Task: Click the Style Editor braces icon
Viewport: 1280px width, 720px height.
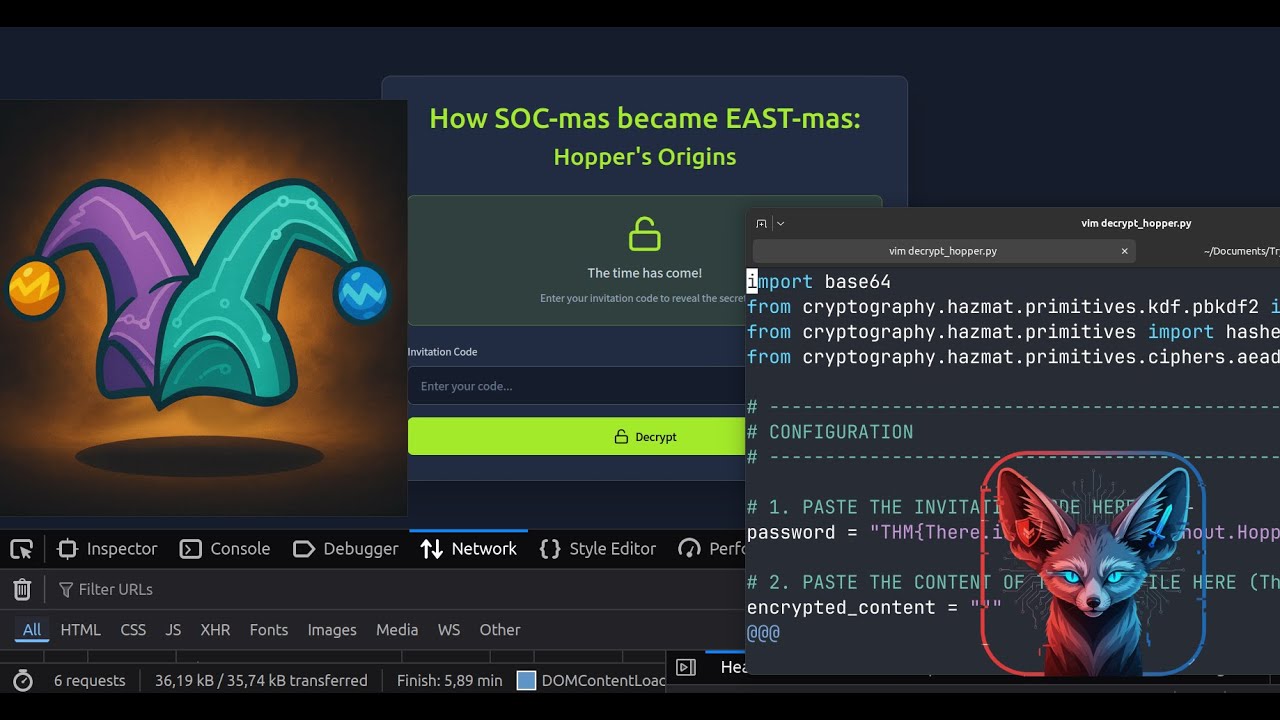Action: 550,549
